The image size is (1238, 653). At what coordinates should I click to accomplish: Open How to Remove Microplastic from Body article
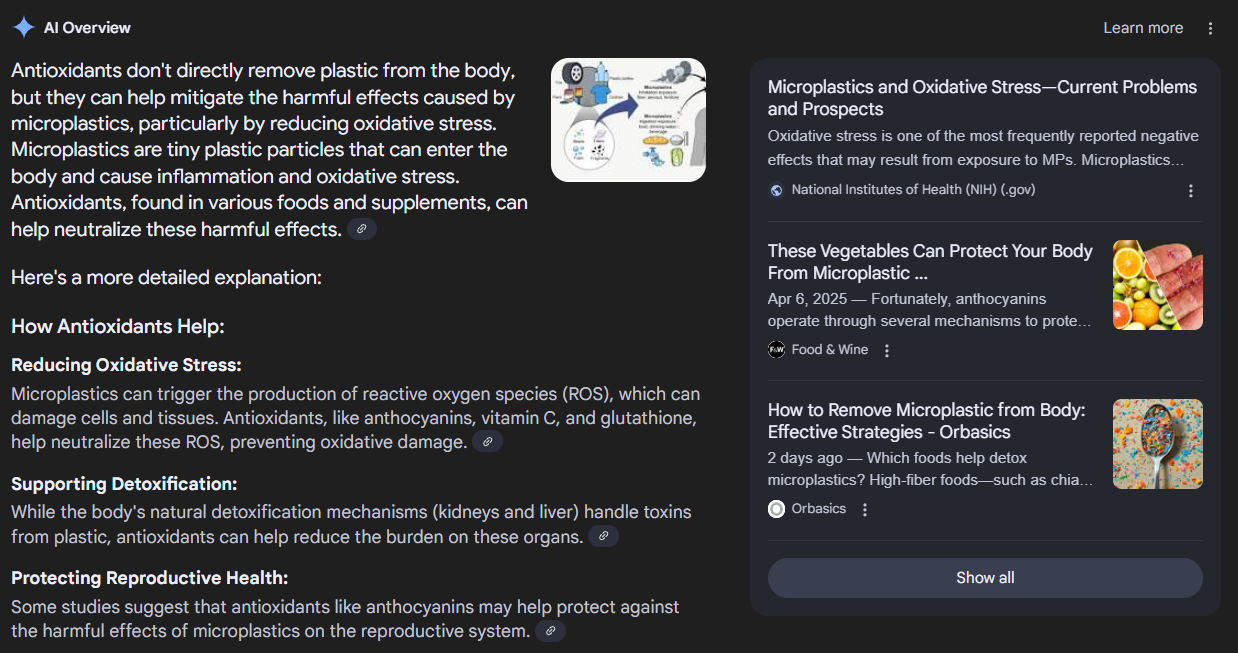point(926,421)
